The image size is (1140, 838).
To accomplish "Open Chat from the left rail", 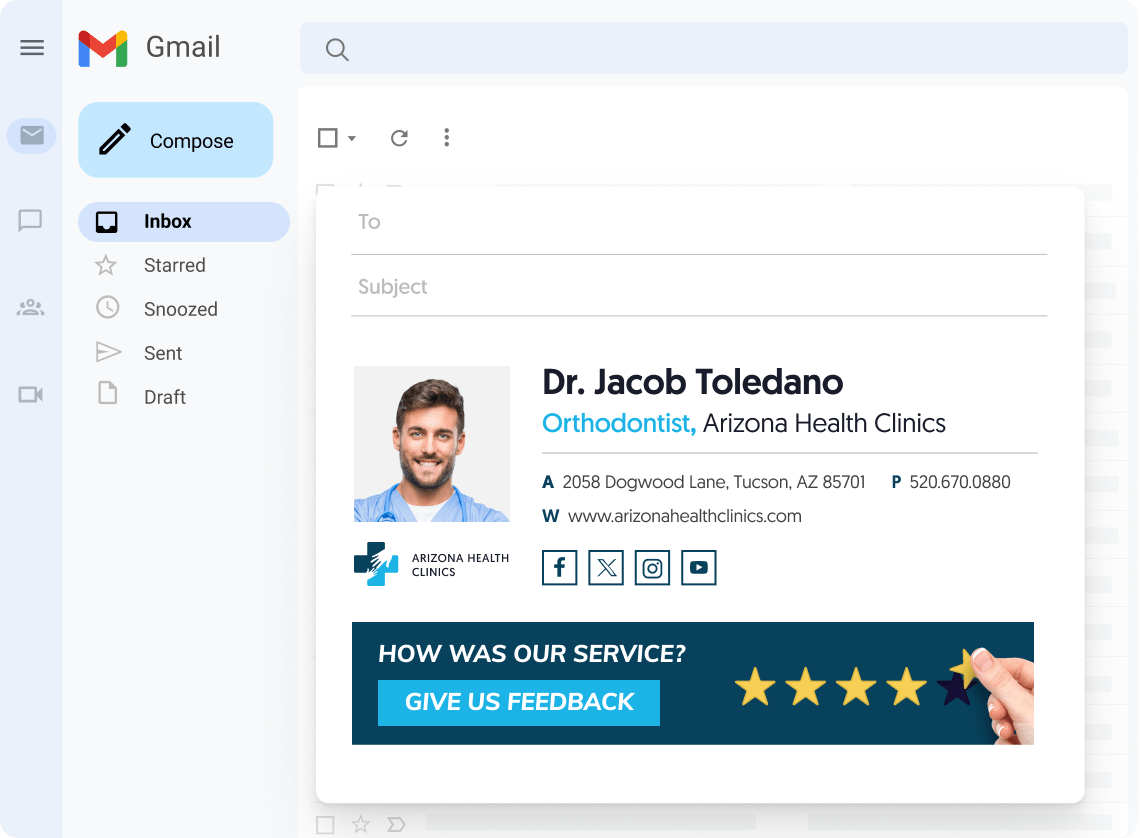I will click(31, 220).
